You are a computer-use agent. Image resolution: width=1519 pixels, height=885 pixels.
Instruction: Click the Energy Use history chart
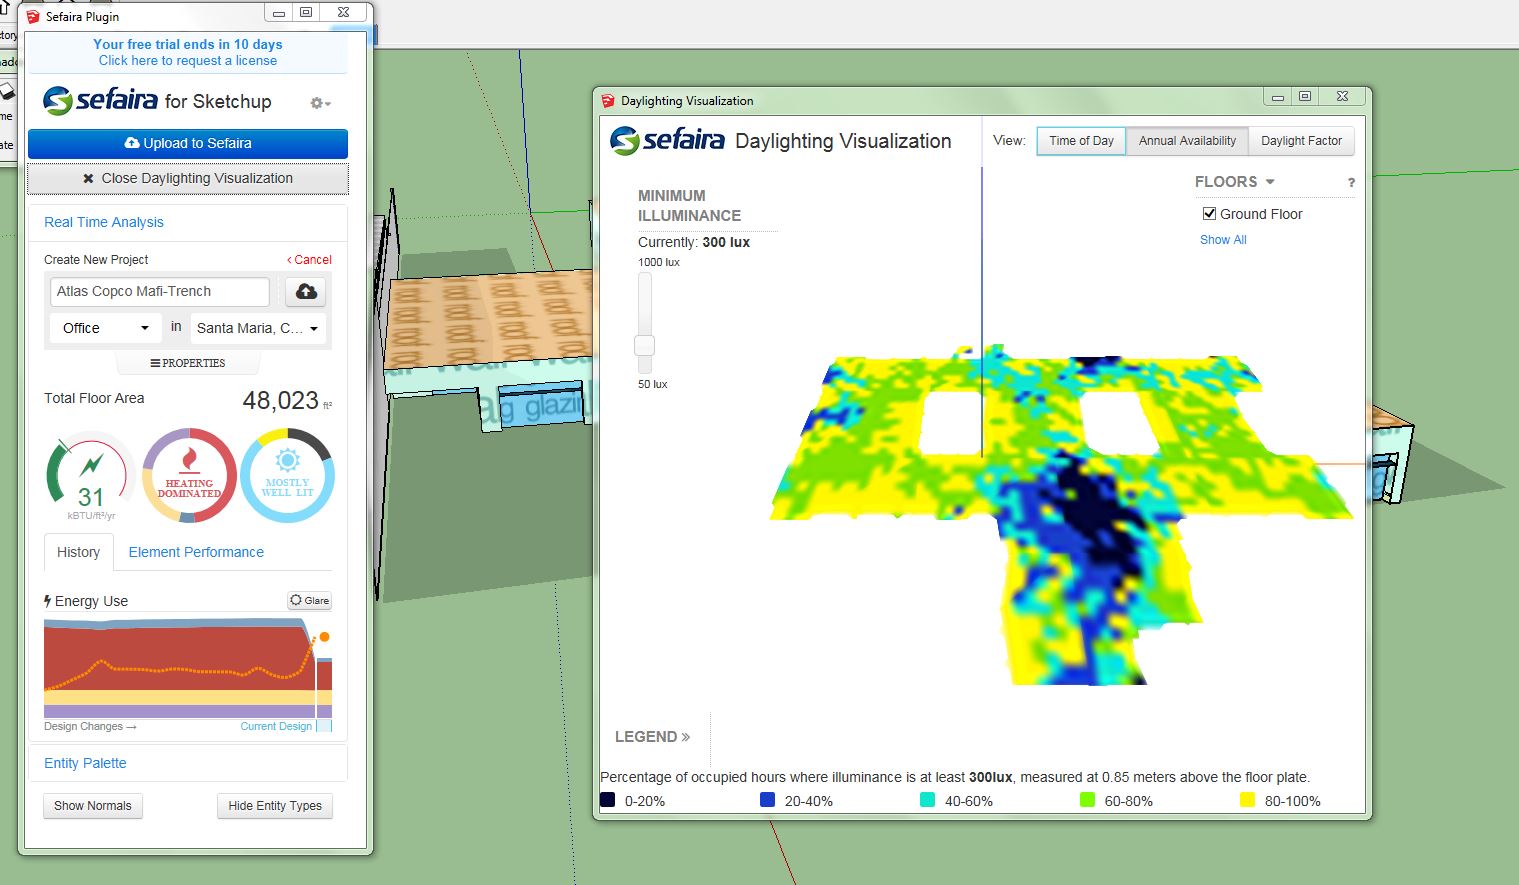tap(188, 668)
